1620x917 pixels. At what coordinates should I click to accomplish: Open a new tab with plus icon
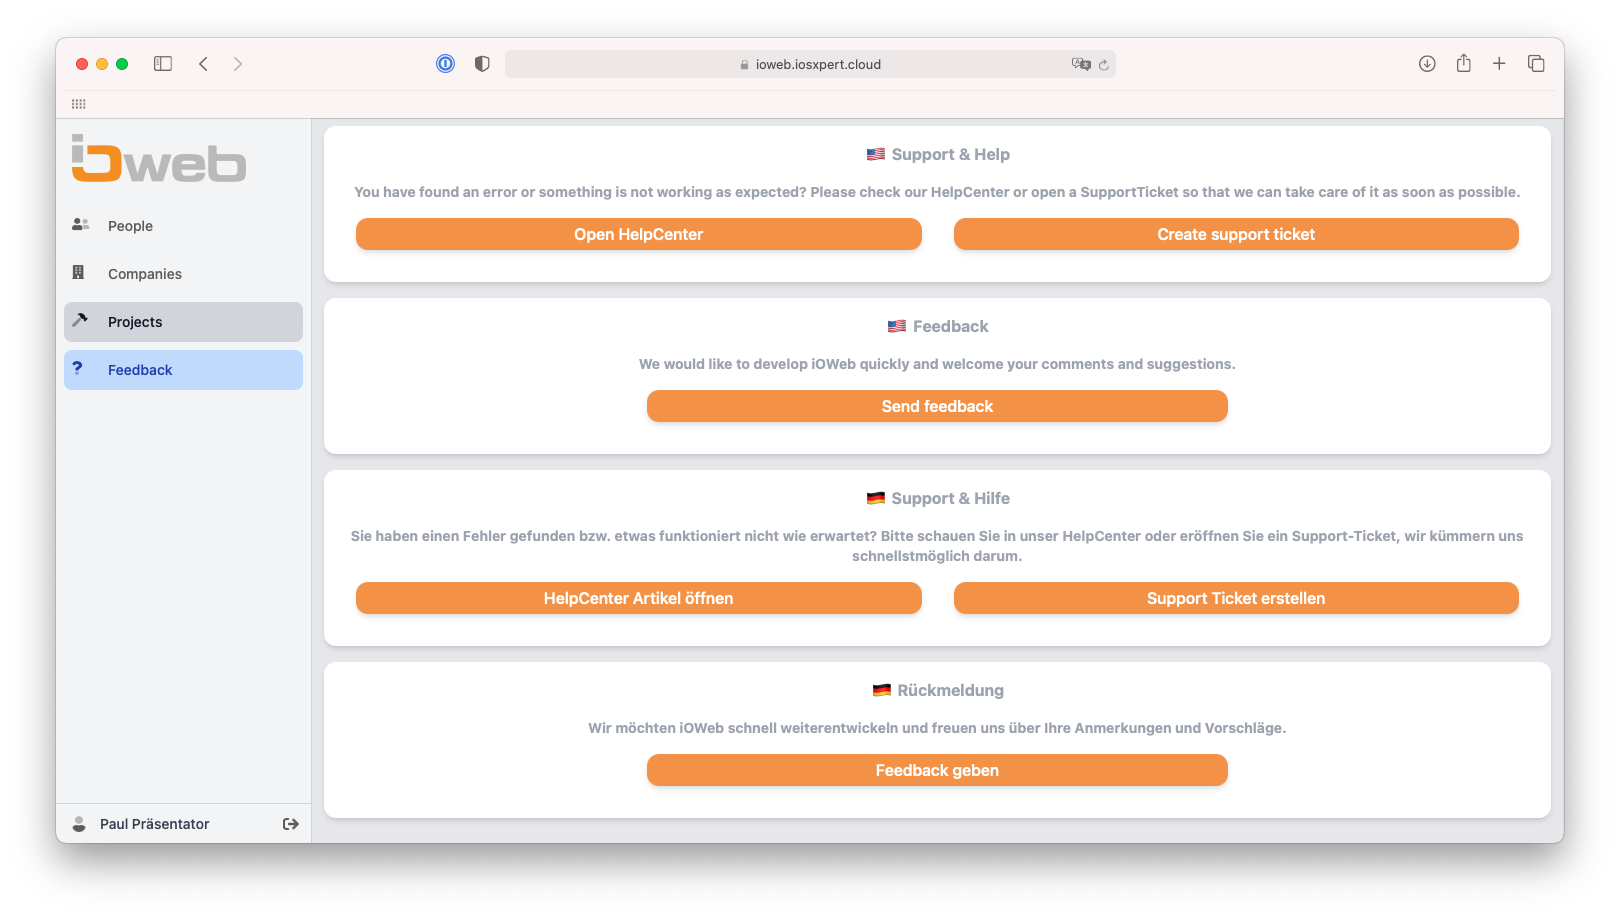[1499, 64]
